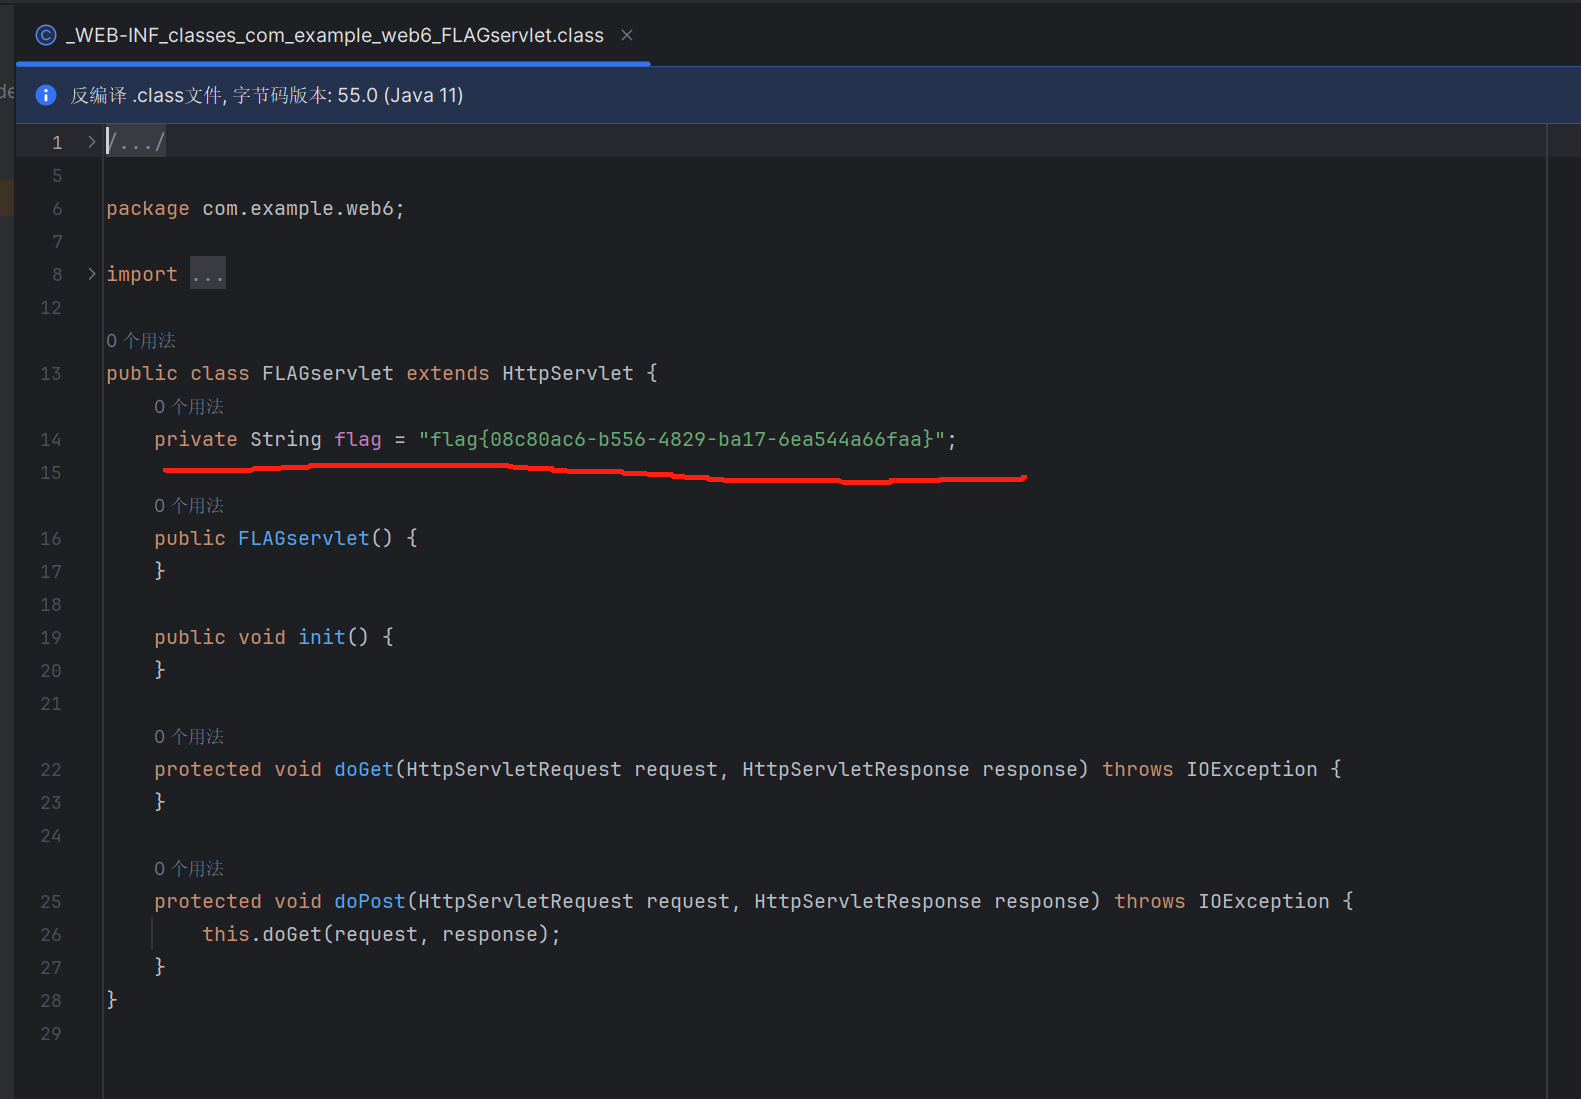
Task: Click usages hint above the flag field
Action: [x=189, y=407]
